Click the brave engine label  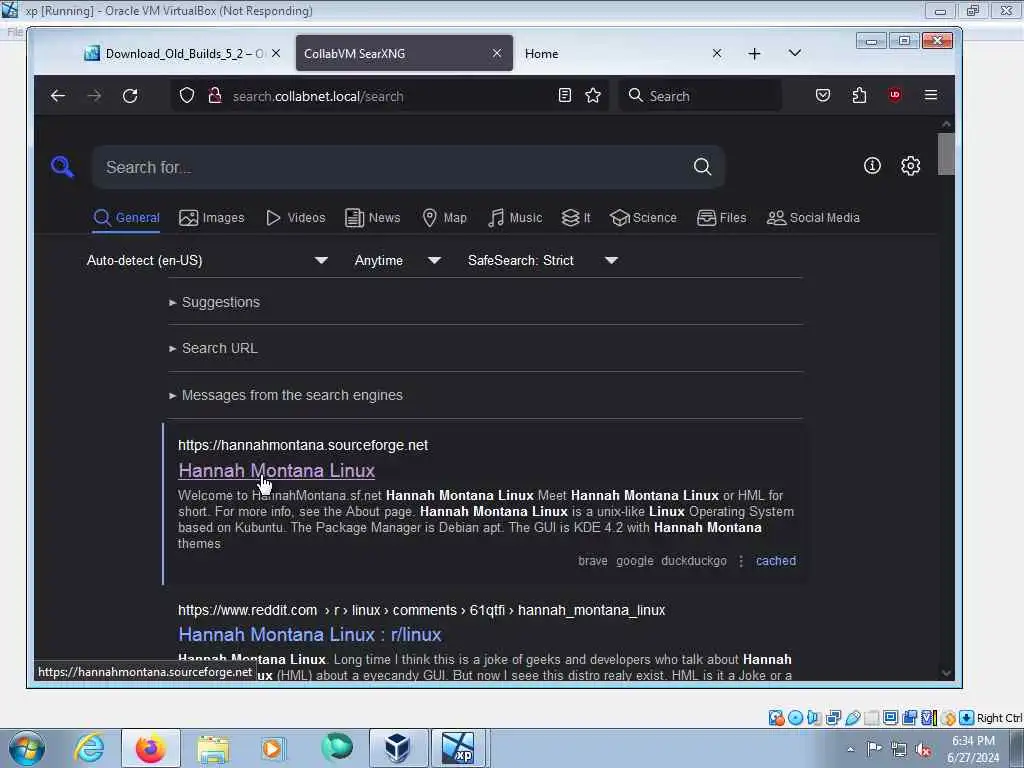(592, 560)
